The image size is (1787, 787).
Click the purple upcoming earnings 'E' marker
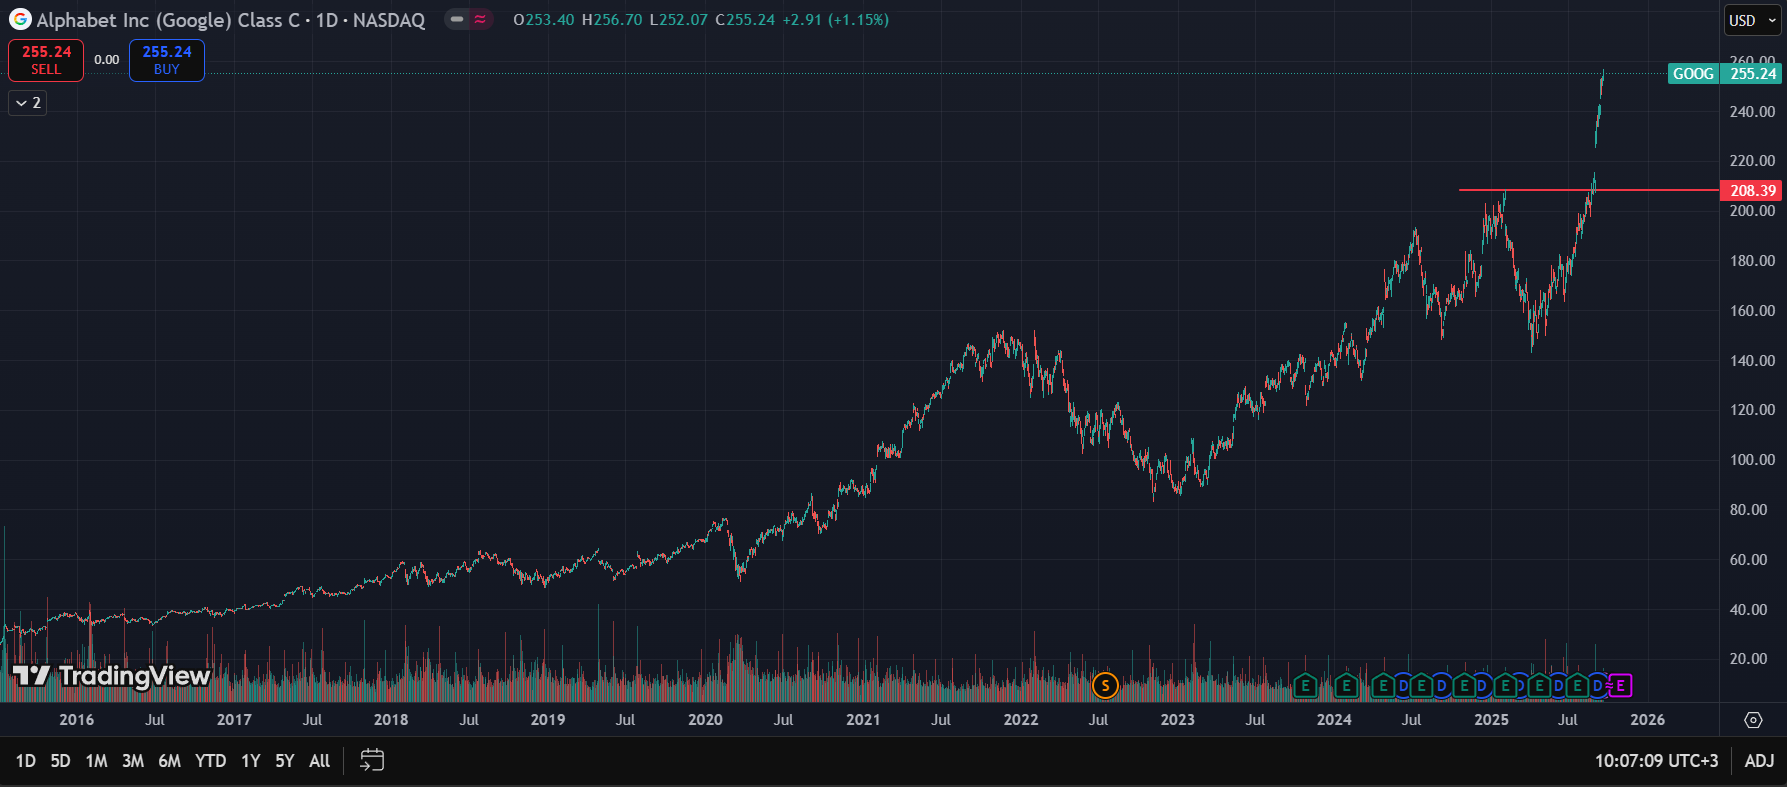coord(1620,685)
